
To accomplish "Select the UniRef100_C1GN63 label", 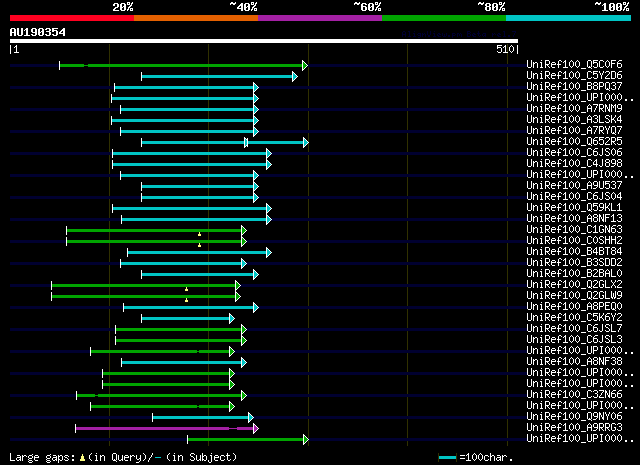I will pyautogui.click(x=574, y=229).
